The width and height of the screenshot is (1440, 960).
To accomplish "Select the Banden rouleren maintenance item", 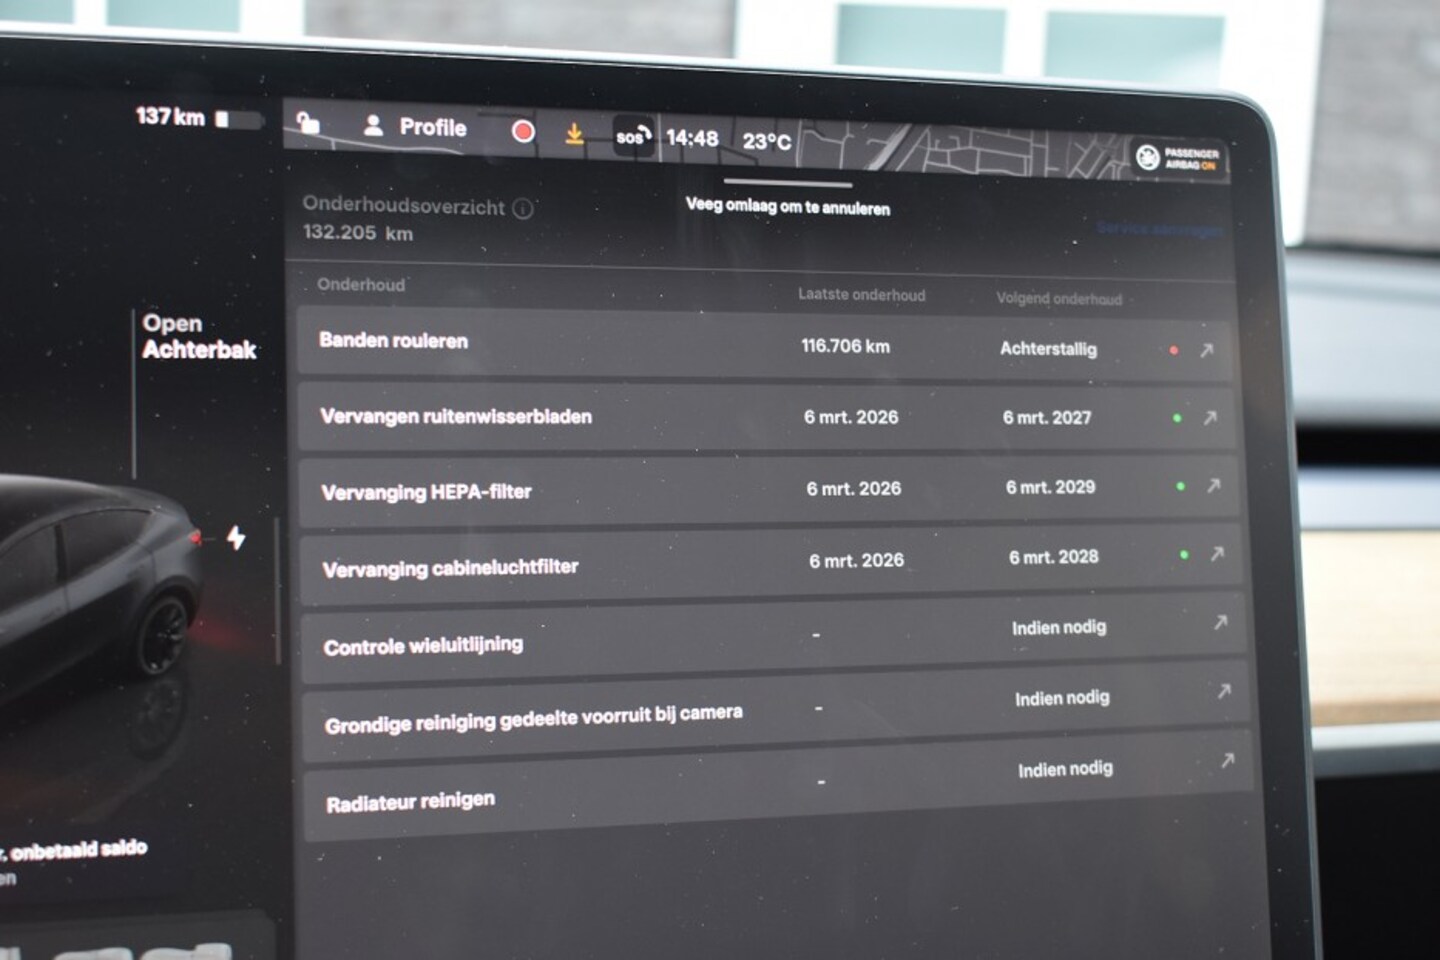I will [x=764, y=343].
